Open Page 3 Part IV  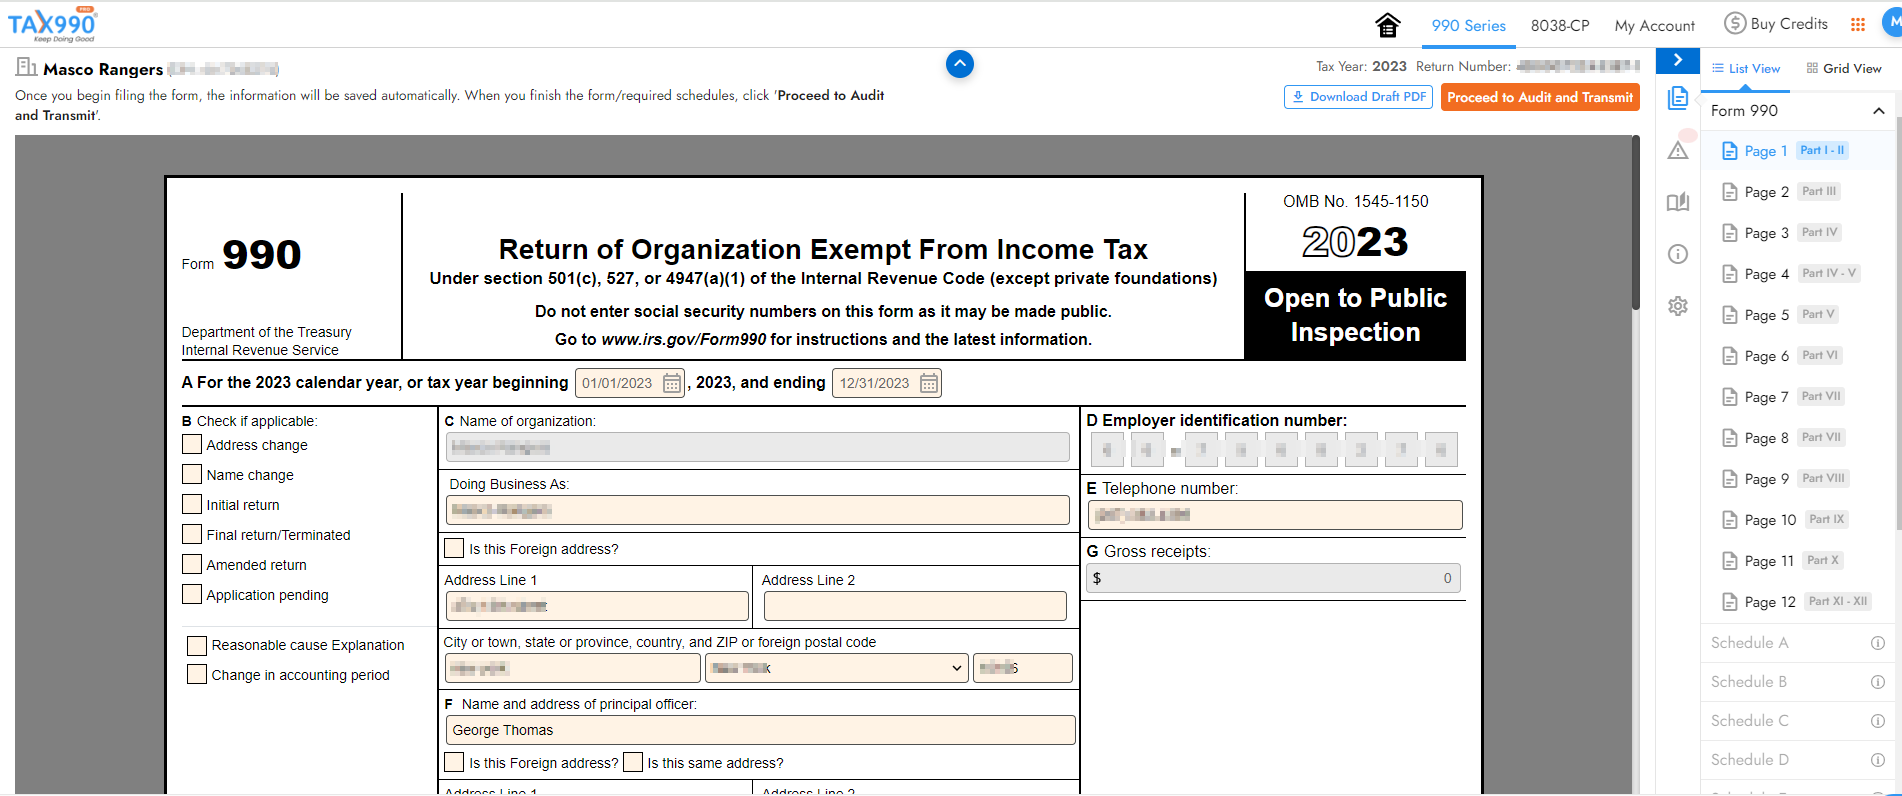click(x=1797, y=233)
